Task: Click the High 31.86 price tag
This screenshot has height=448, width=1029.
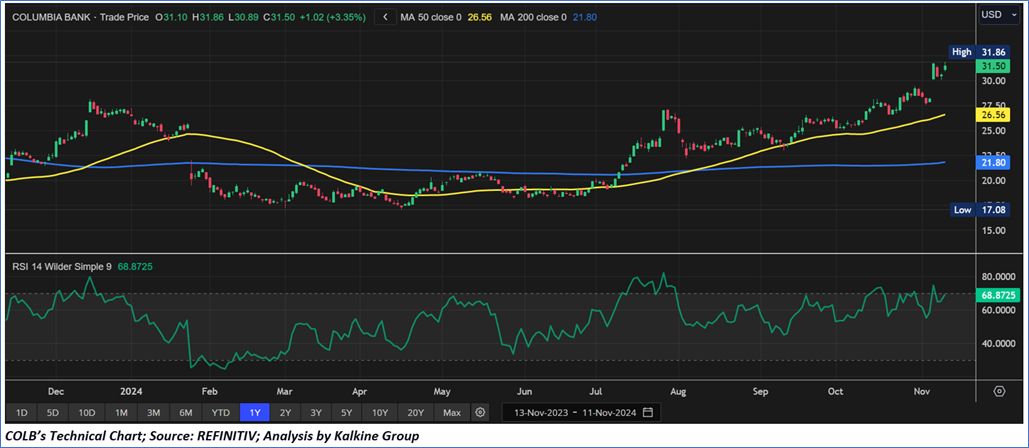Action: coord(978,52)
